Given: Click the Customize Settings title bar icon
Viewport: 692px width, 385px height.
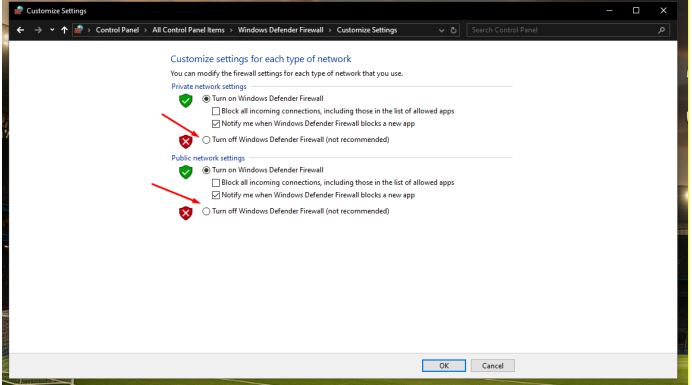Looking at the screenshot, I should (19, 11).
